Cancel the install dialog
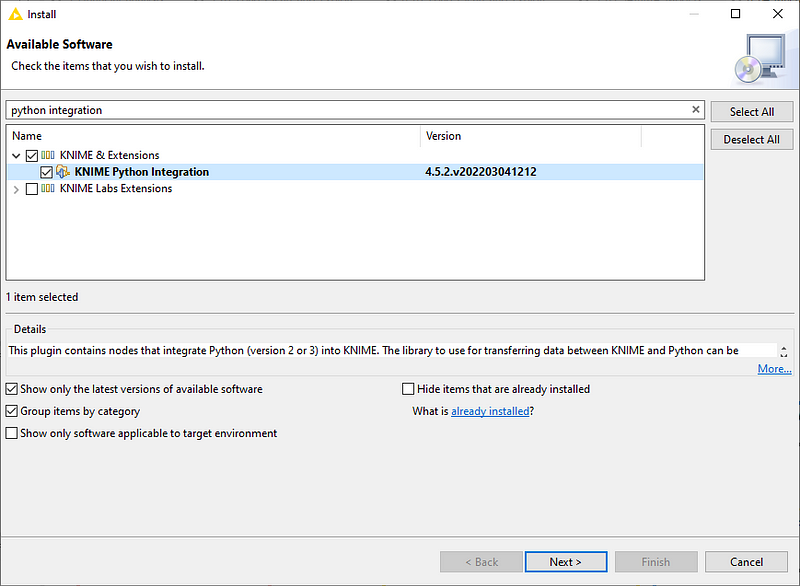800x586 pixels. tap(746, 562)
